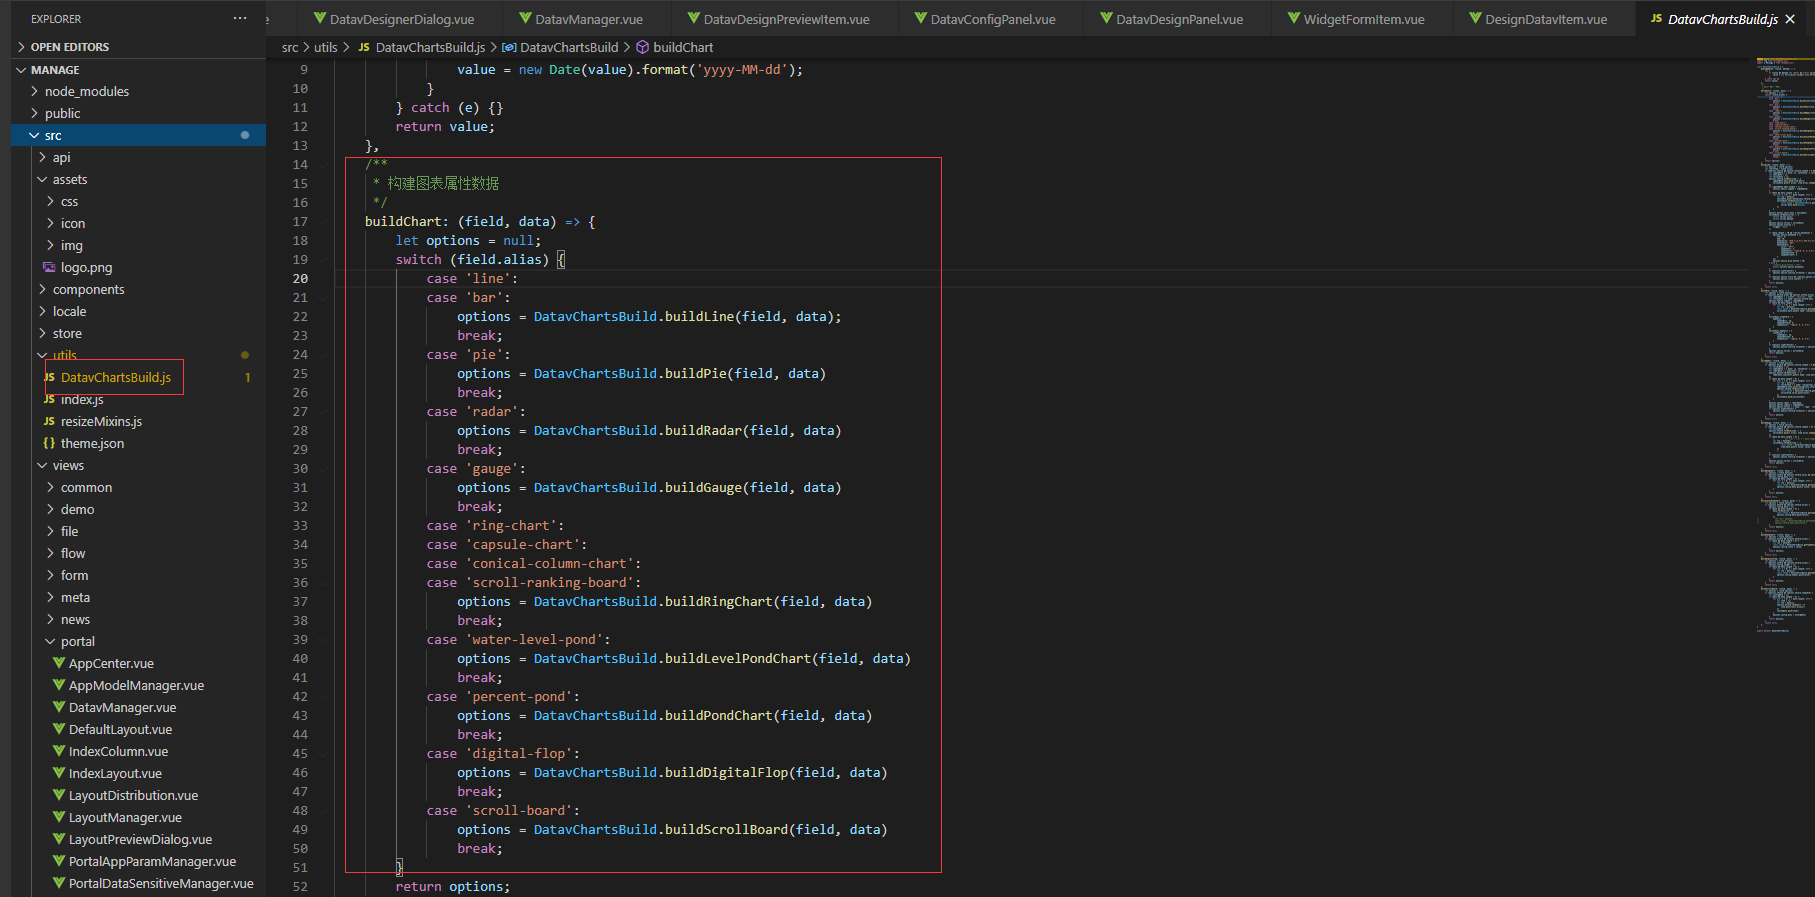Open resizeMixins.js from the file tree
1815x897 pixels.
coord(101,421)
